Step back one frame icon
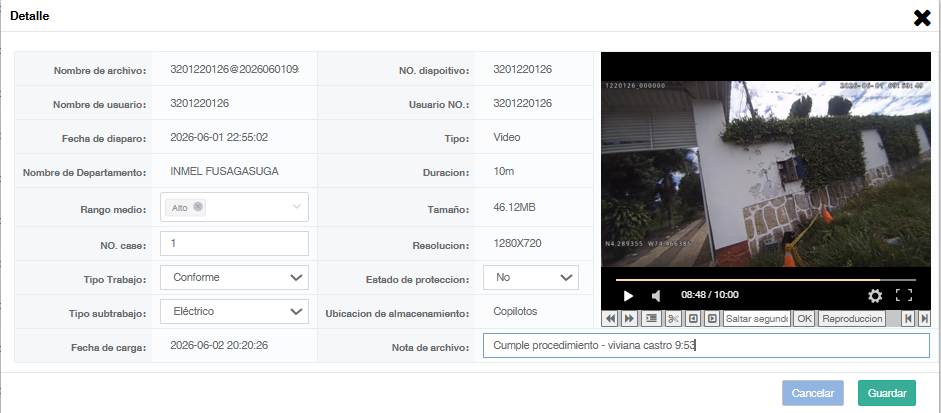The image size is (941, 413). point(693,319)
